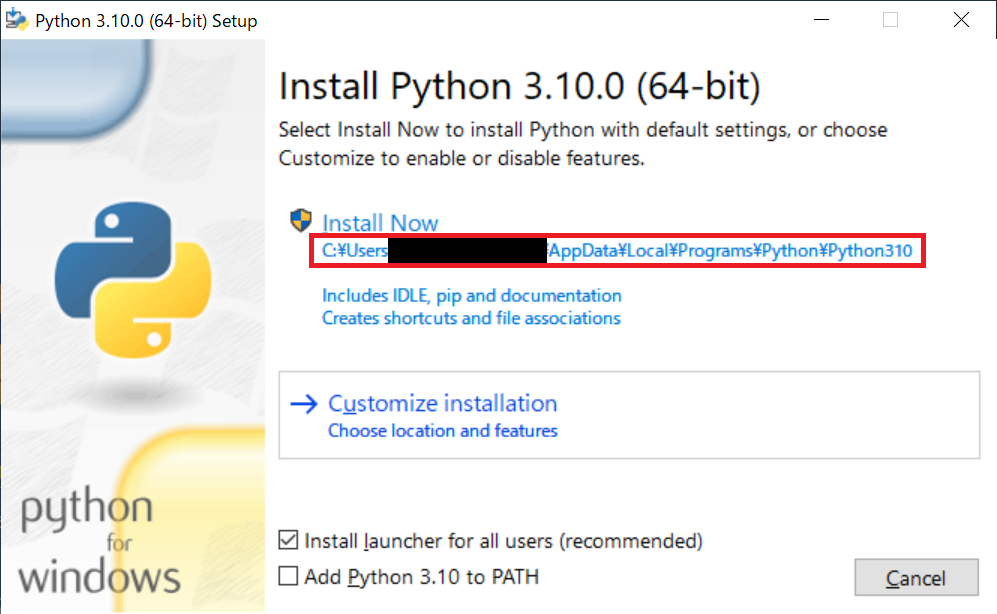
Task: Click the blue arrow next to Customize installation
Action: pos(304,404)
